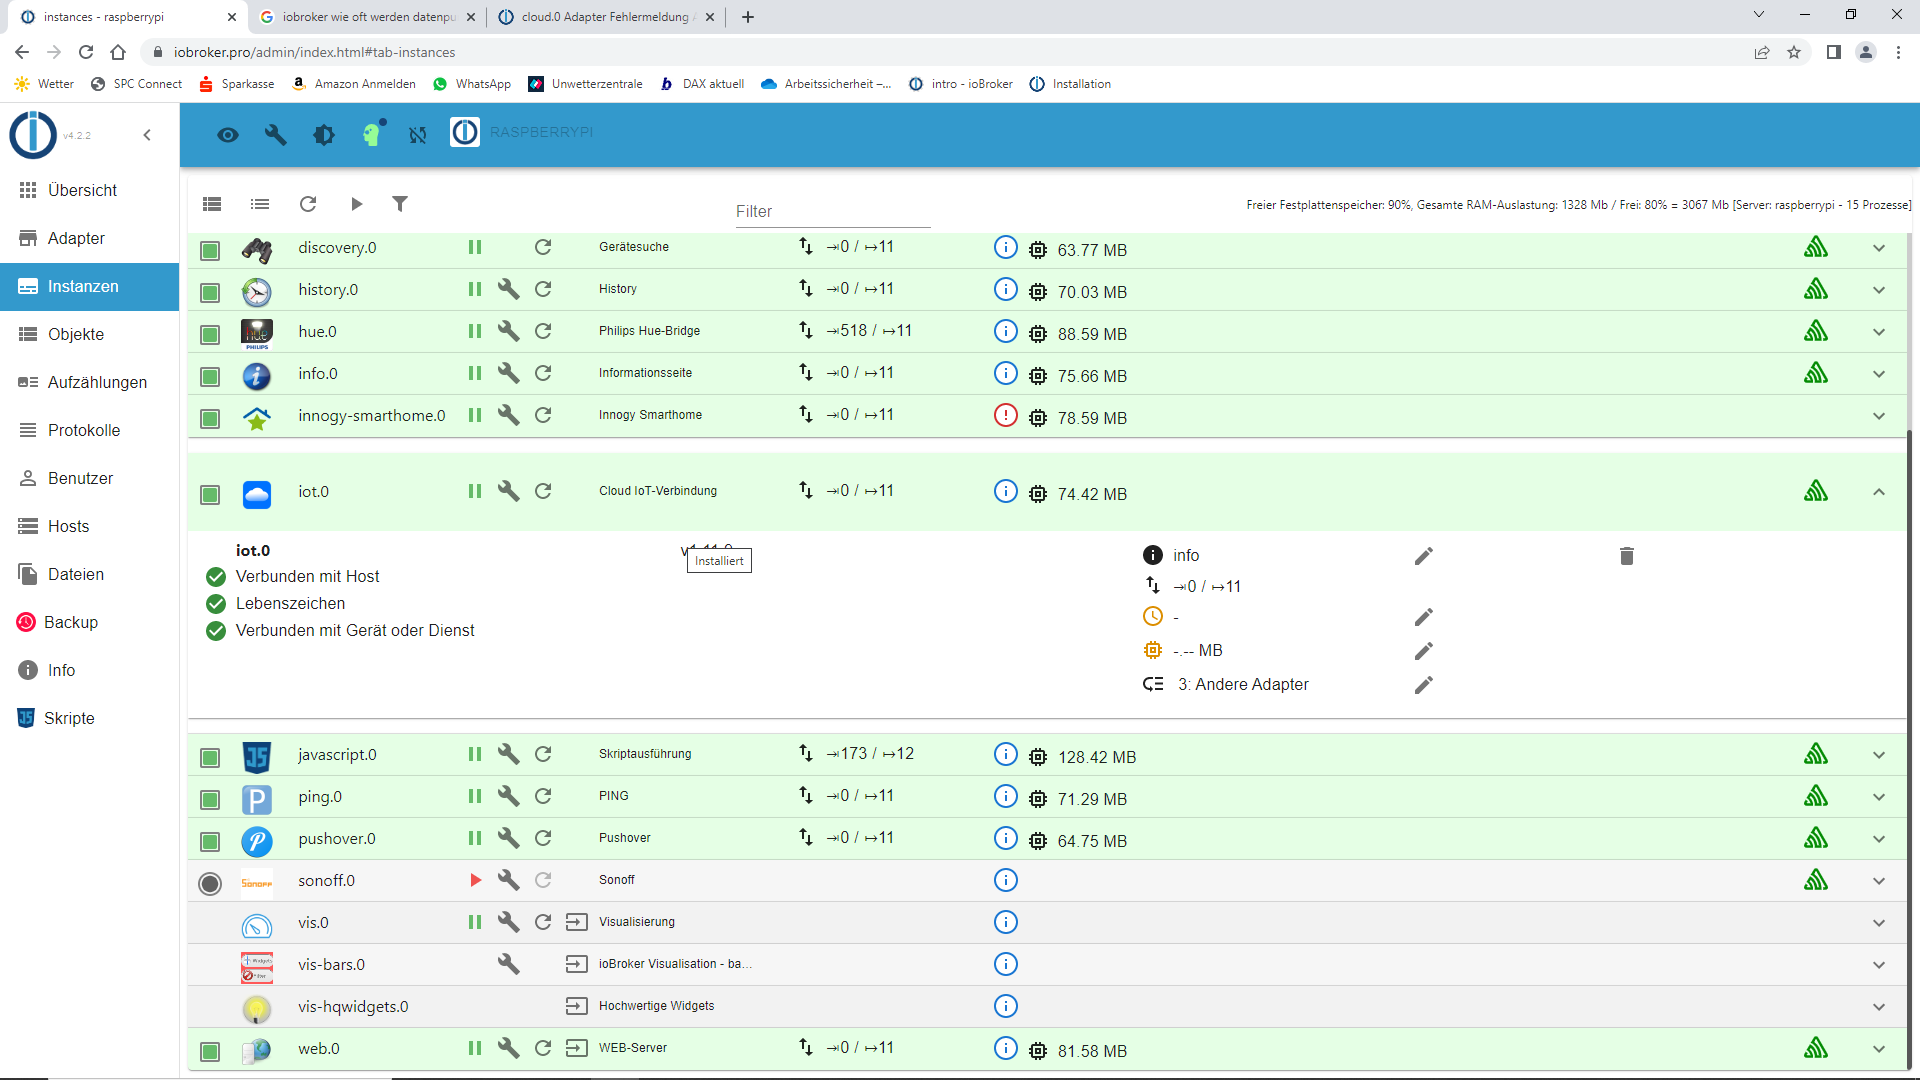This screenshot has height=1080, width=1920.
Task: Open Protokolle page in sidebar
Action: (89, 430)
